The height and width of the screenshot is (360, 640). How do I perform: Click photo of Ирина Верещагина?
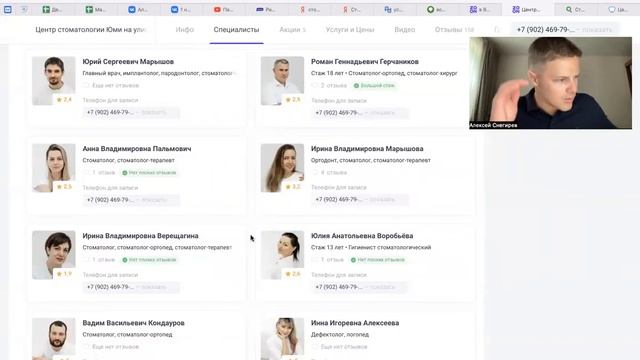pyautogui.click(x=53, y=255)
